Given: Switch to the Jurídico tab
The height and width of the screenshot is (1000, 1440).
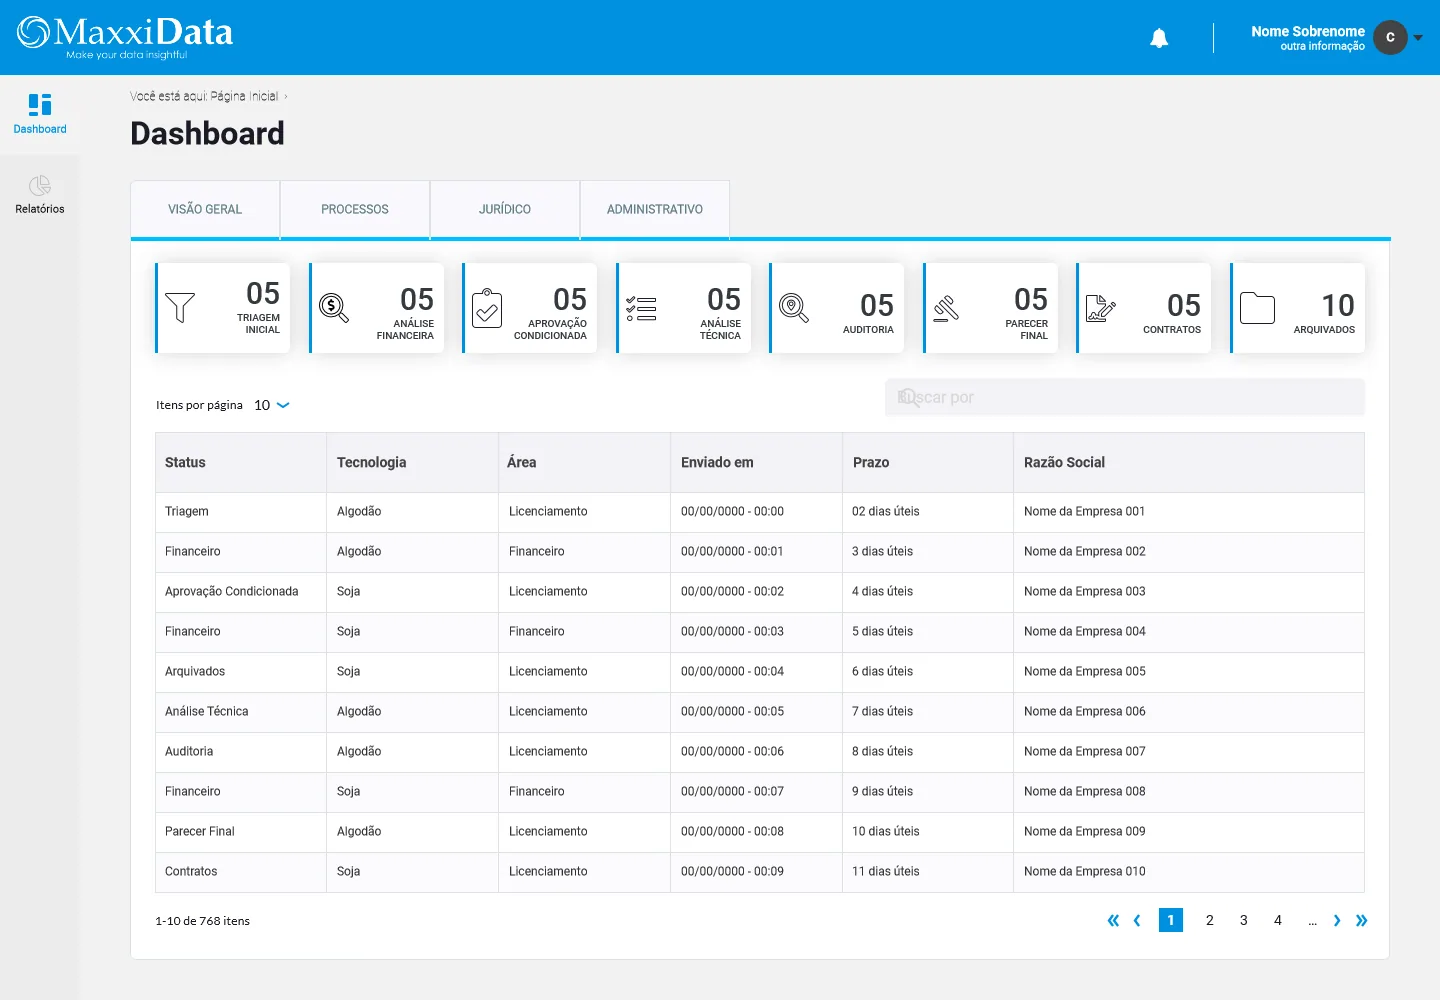Looking at the screenshot, I should click(505, 209).
